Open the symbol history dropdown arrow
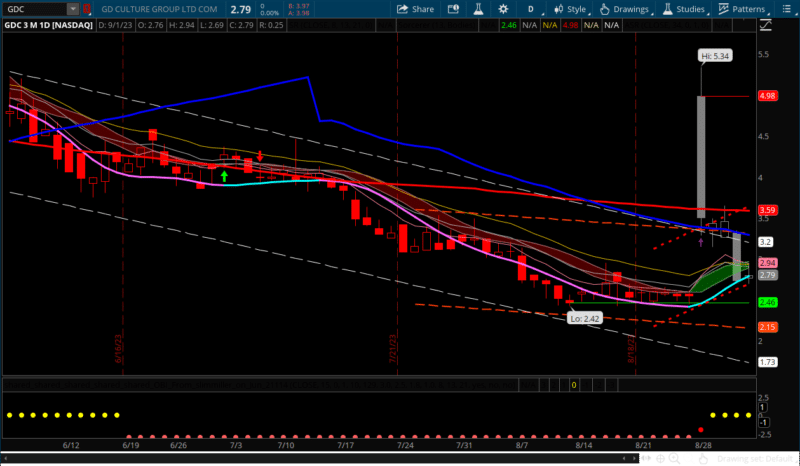Image resolution: width=800 pixels, height=466 pixels. pyautogui.click(x=73, y=9)
